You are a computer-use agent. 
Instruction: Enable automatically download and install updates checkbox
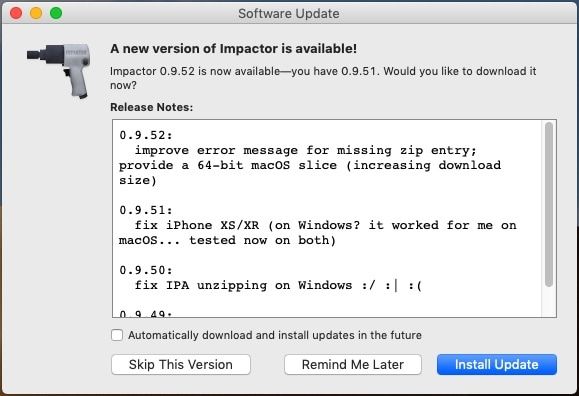tap(117, 335)
